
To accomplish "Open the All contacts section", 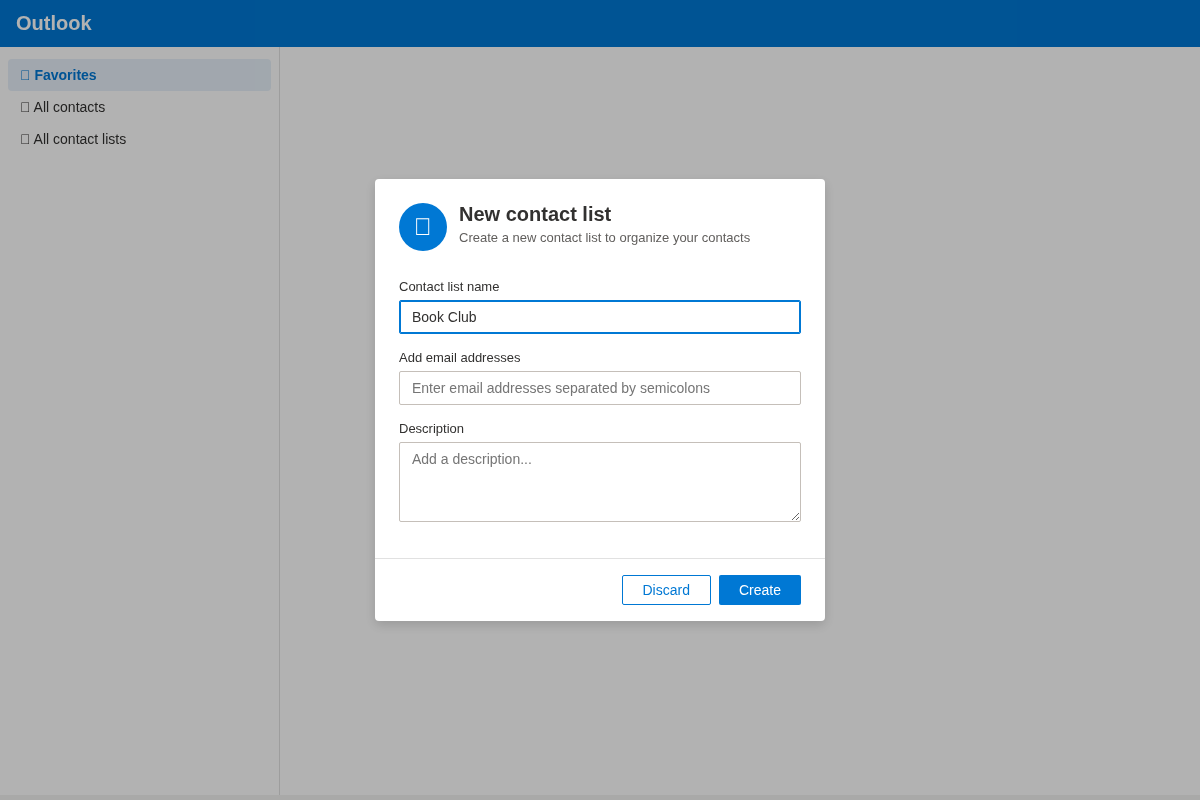I will tap(68, 107).
